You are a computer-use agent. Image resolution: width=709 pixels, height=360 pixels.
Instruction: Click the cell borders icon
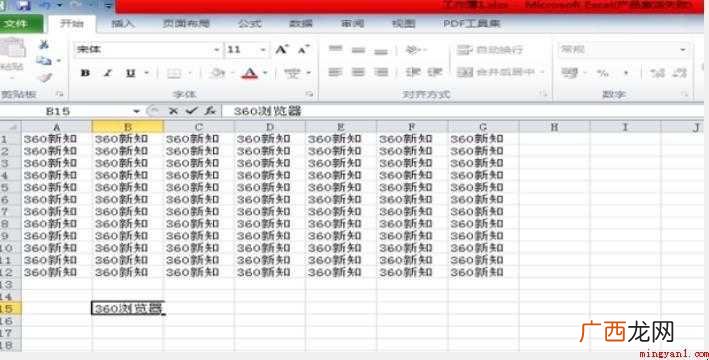(174, 73)
